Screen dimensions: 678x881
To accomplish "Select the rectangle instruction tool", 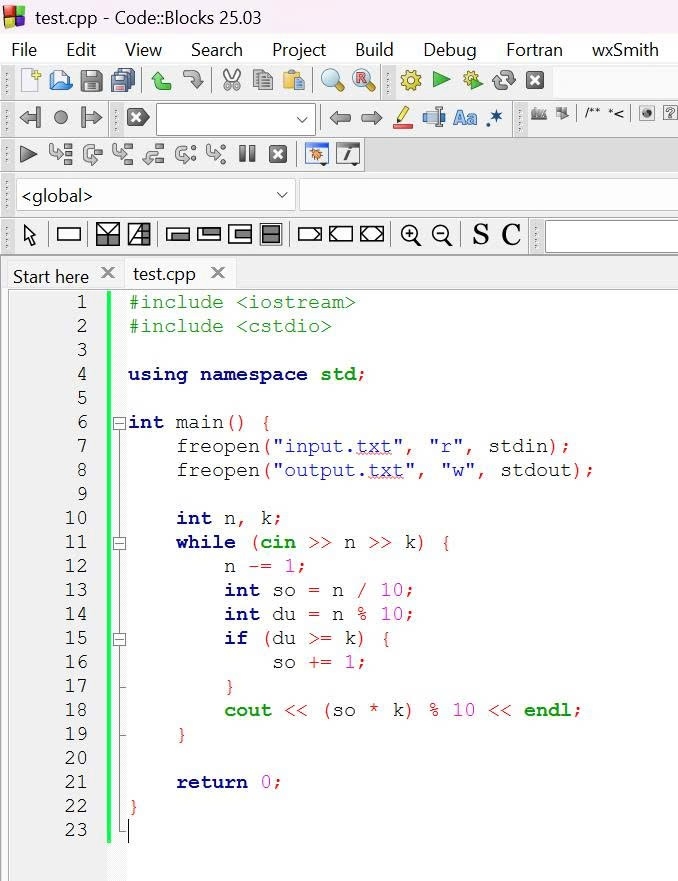I will pos(69,234).
